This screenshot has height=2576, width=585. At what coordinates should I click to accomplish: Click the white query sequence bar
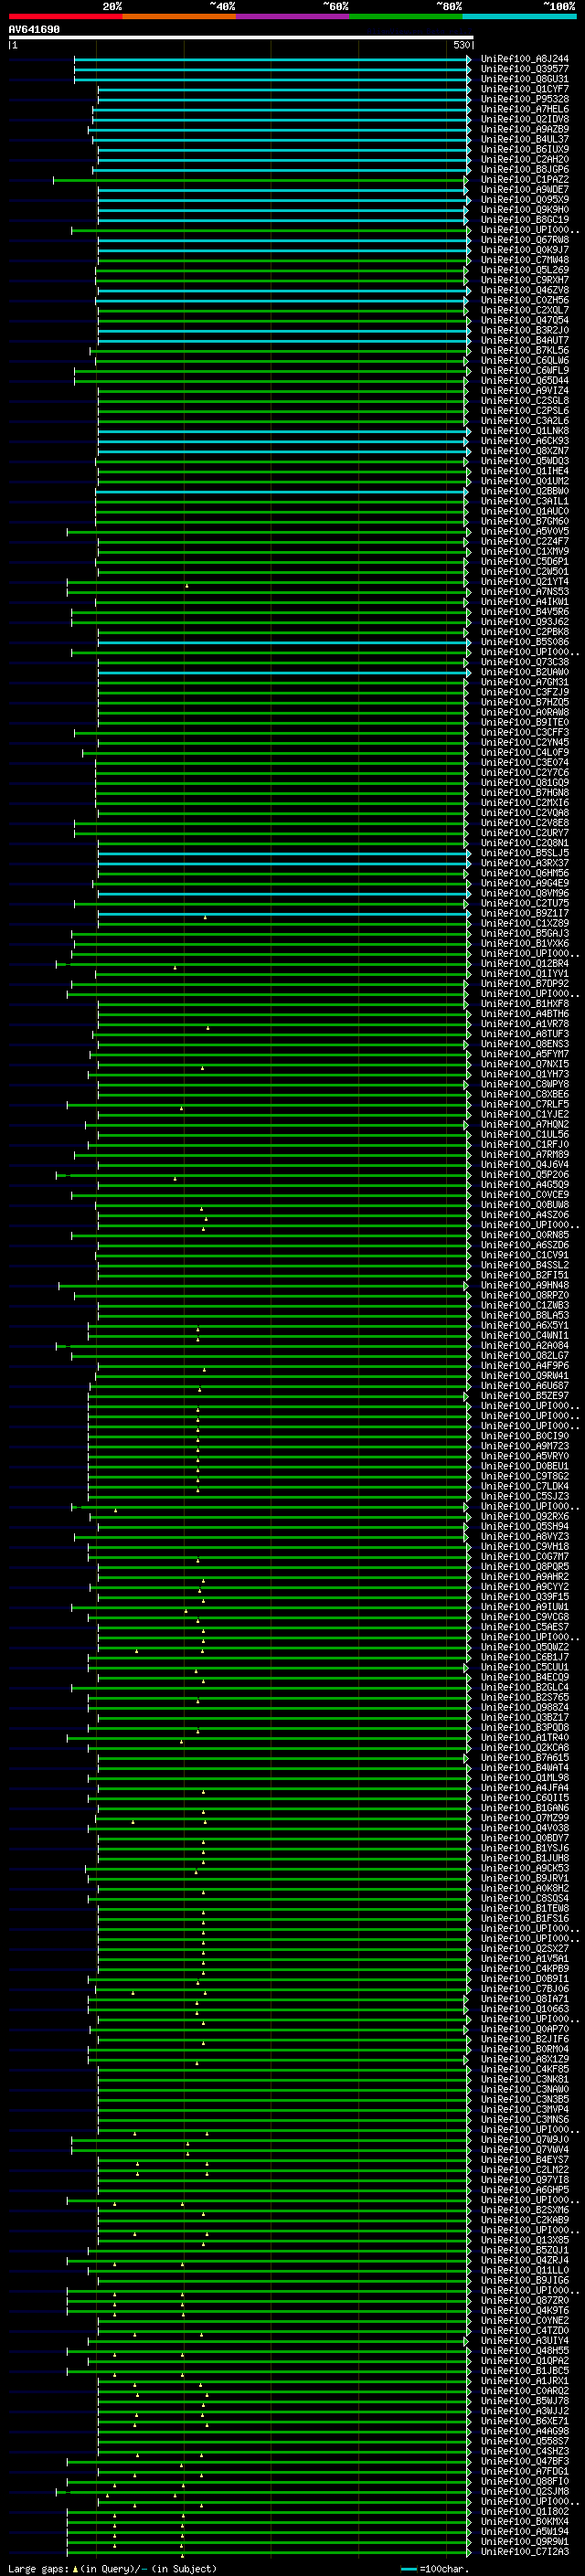click(241, 37)
